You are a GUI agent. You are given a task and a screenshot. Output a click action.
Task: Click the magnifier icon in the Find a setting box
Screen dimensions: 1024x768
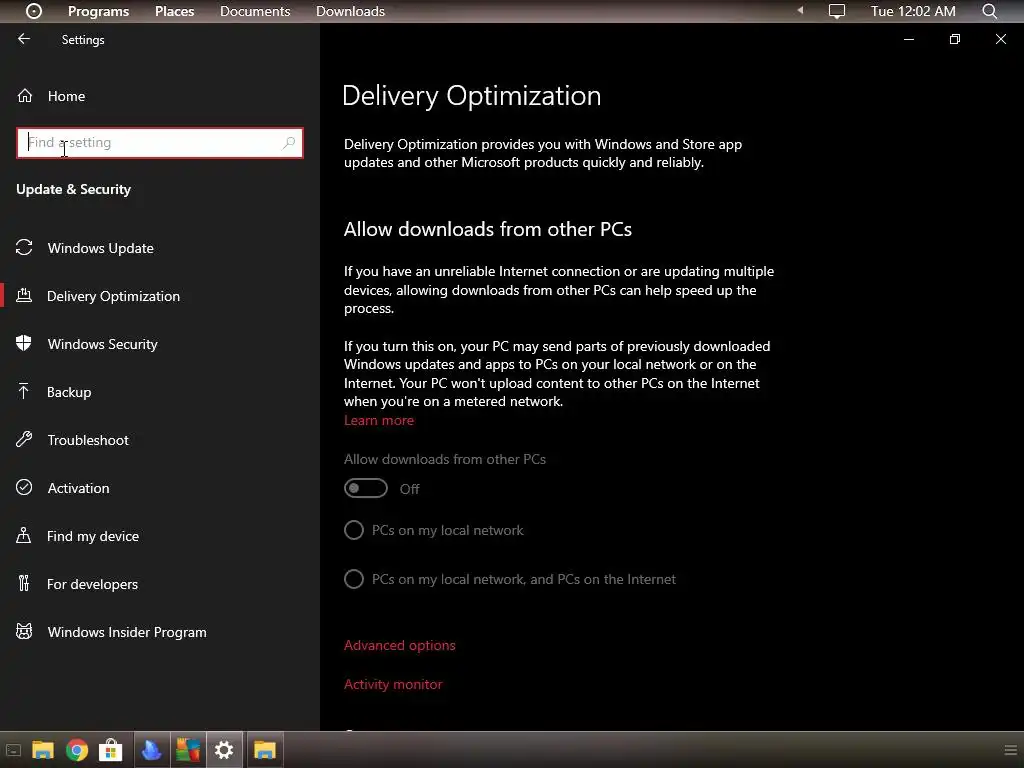pyautogui.click(x=289, y=142)
